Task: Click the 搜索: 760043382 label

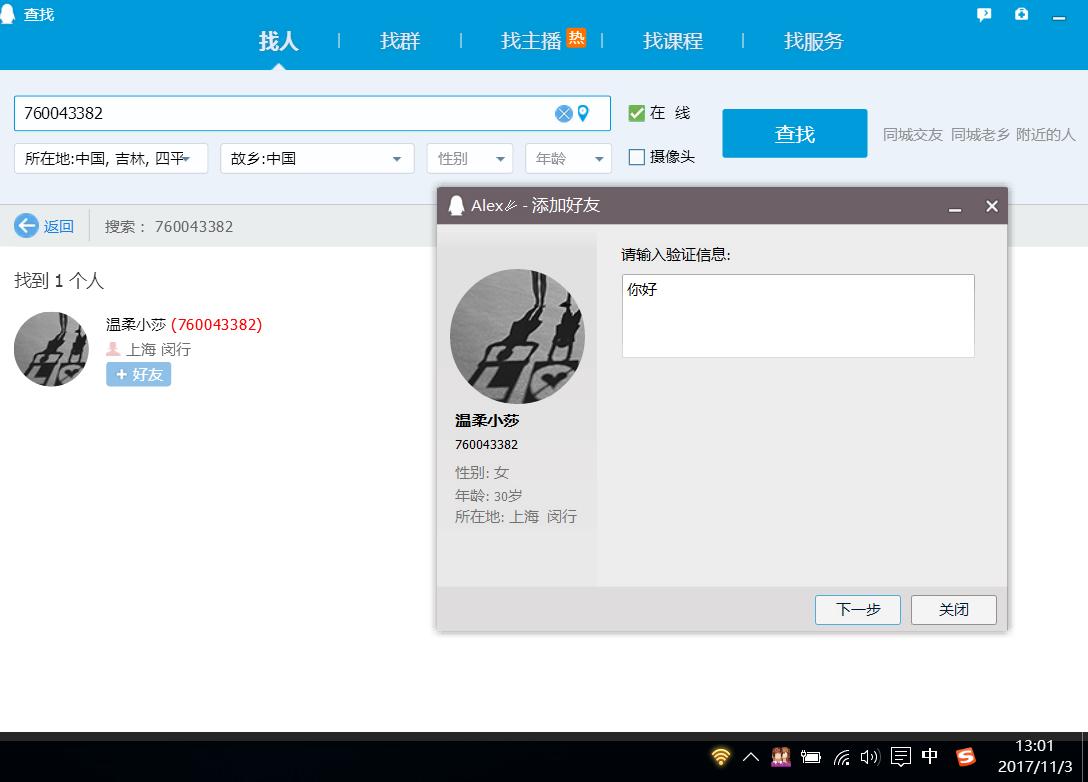Action: (169, 226)
